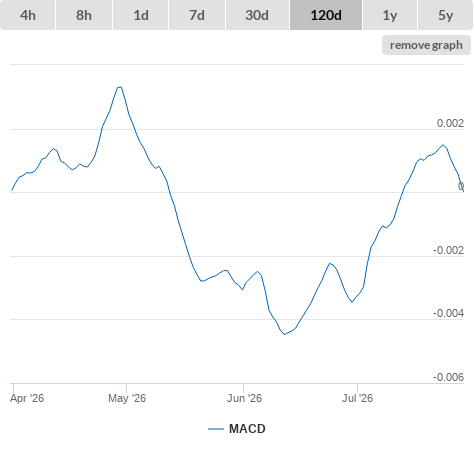Image resolution: width=474 pixels, height=455 pixels.
Task: Click the Apr '26 axis label
Action: [27, 398]
